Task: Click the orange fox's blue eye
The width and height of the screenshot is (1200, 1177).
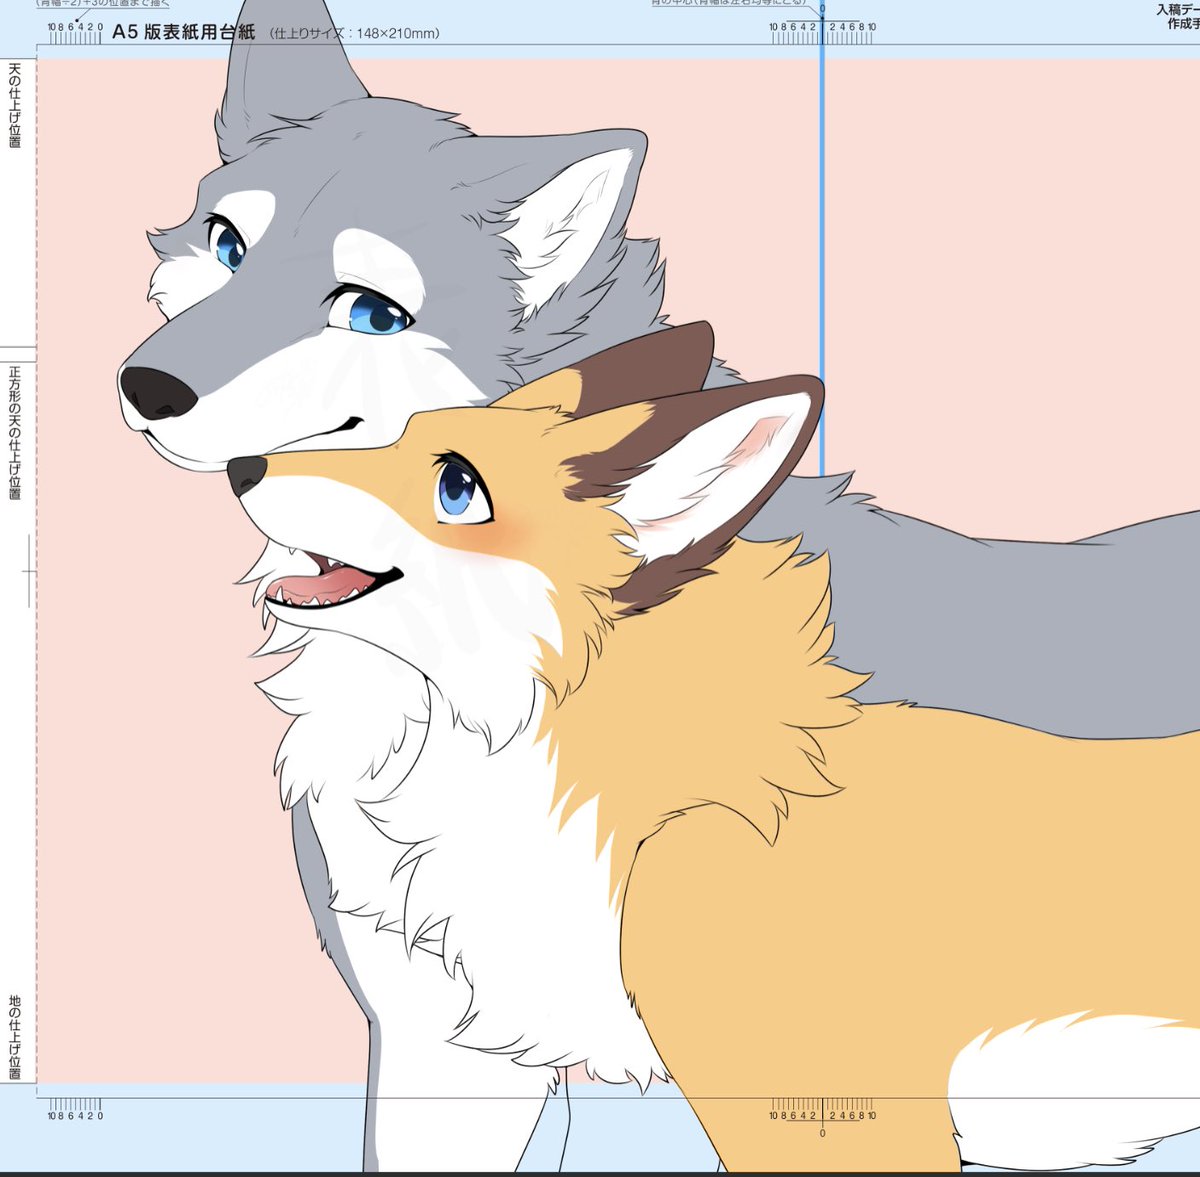Action: (462, 489)
